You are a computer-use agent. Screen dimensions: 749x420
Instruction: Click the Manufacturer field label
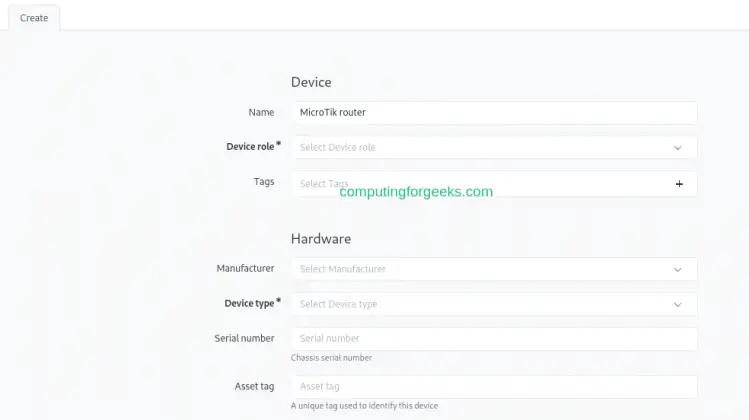245,269
